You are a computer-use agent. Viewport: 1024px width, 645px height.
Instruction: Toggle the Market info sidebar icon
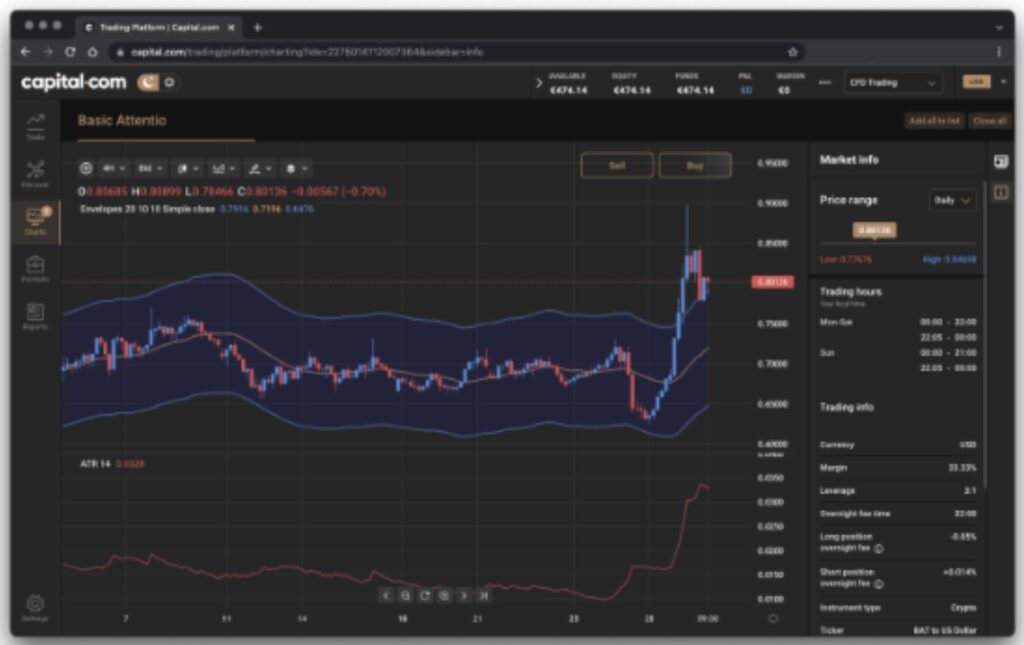(1001, 192)
